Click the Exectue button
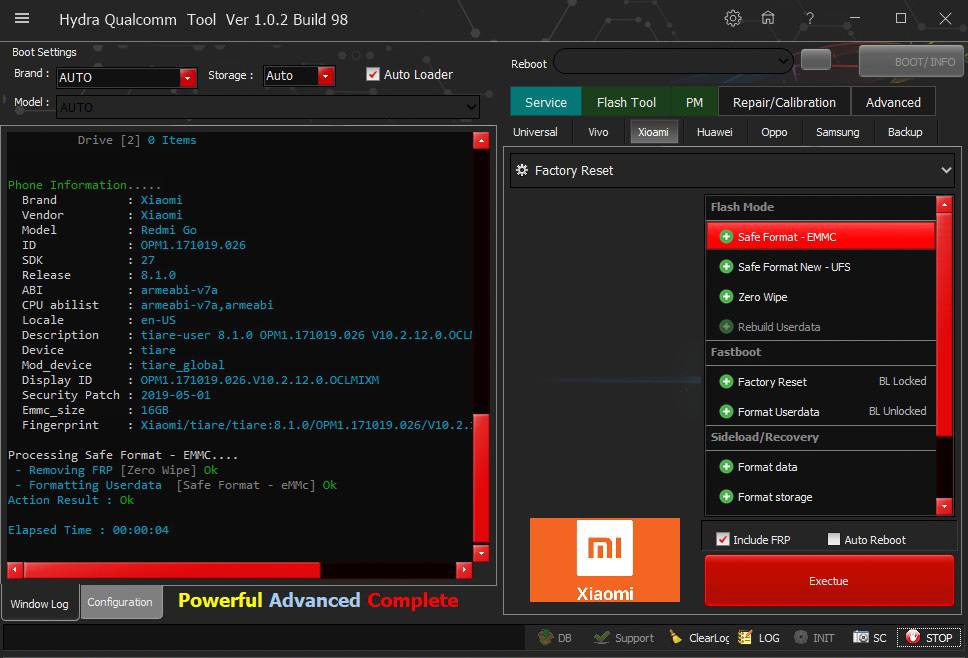Viewport: 968px width, 658px height. tap(828, 581)
